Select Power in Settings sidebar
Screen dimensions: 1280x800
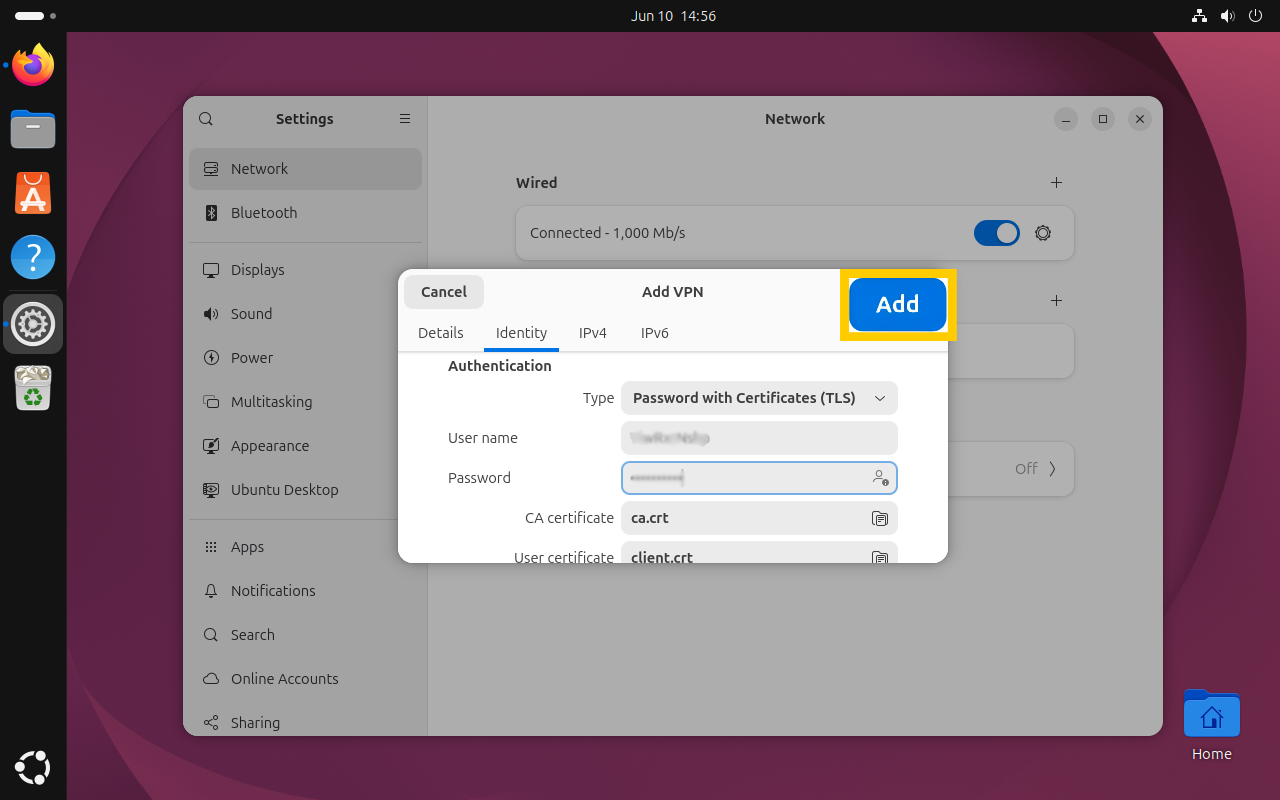pos(305,358)
